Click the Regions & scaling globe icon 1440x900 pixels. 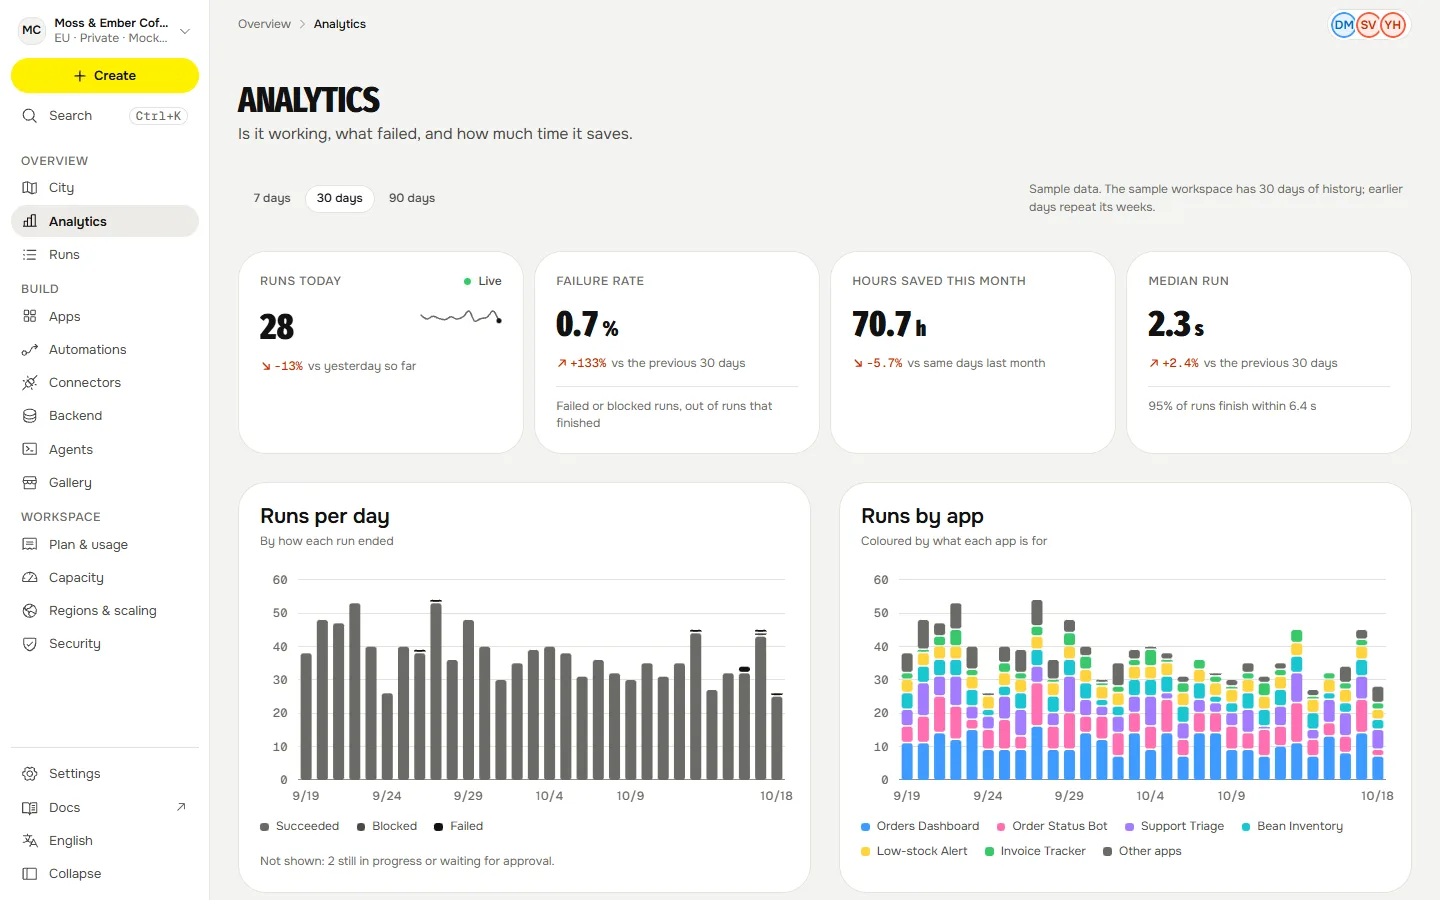pos(30,611)
